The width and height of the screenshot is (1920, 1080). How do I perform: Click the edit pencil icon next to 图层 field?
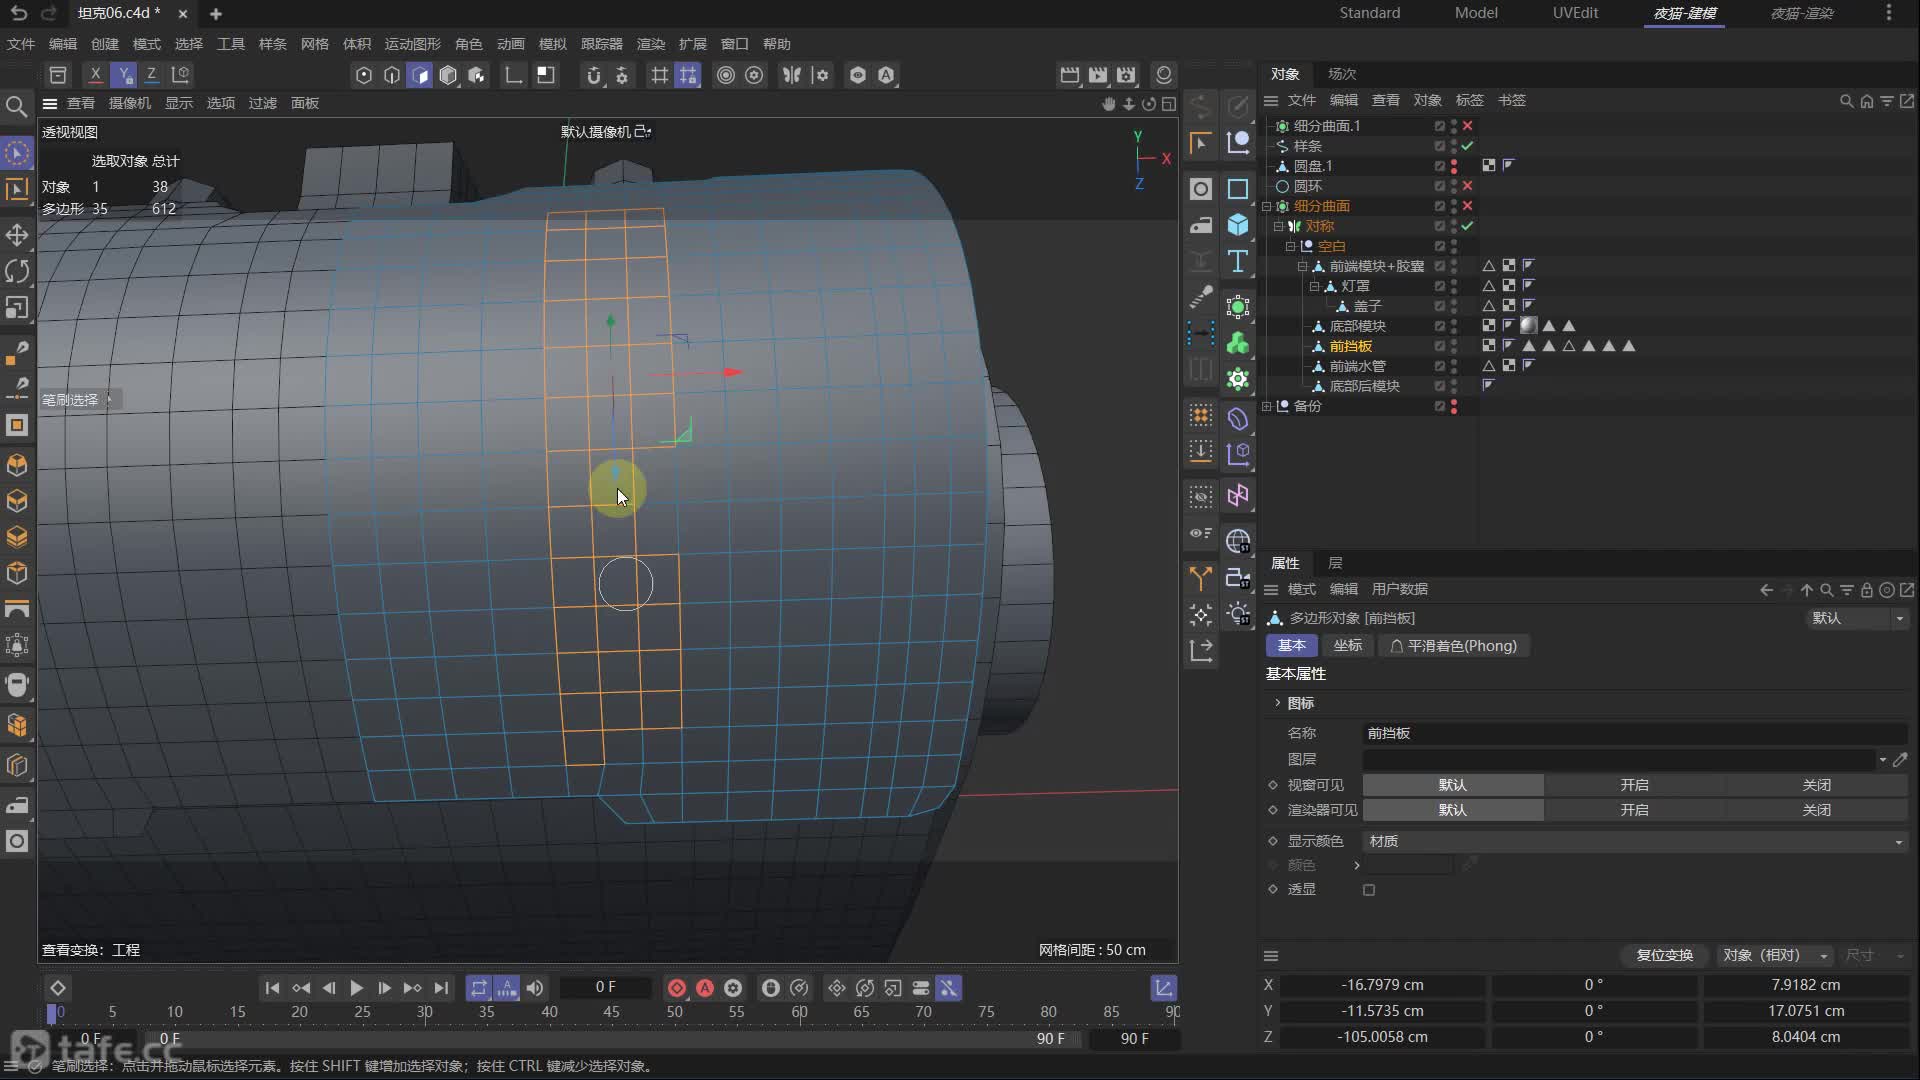(1900, 760)
